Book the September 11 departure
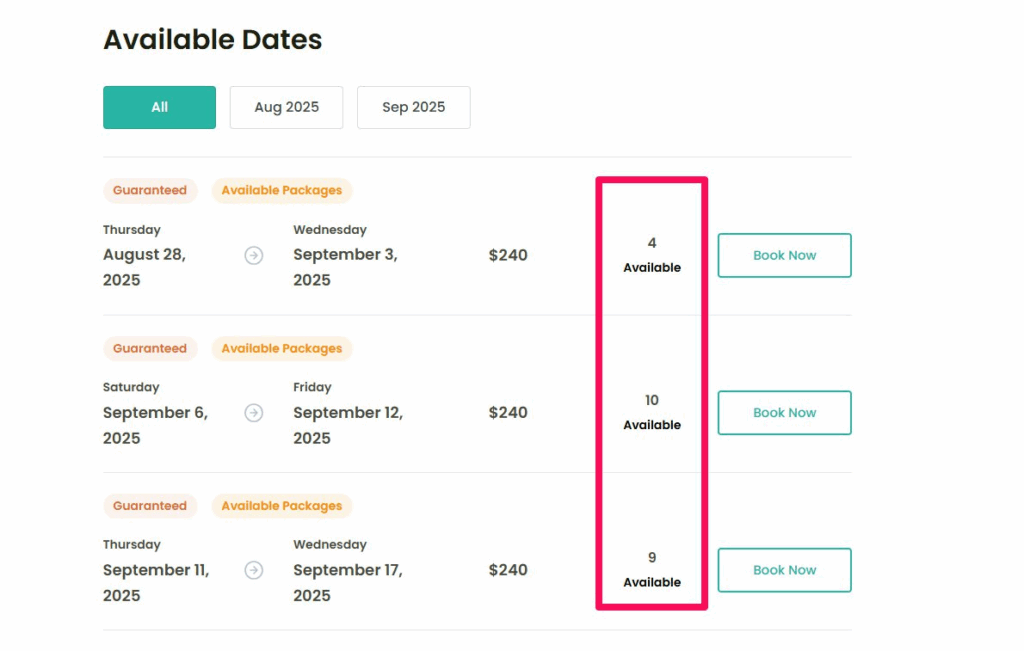This screenshot has width=1024, height=651. point(784,570)
